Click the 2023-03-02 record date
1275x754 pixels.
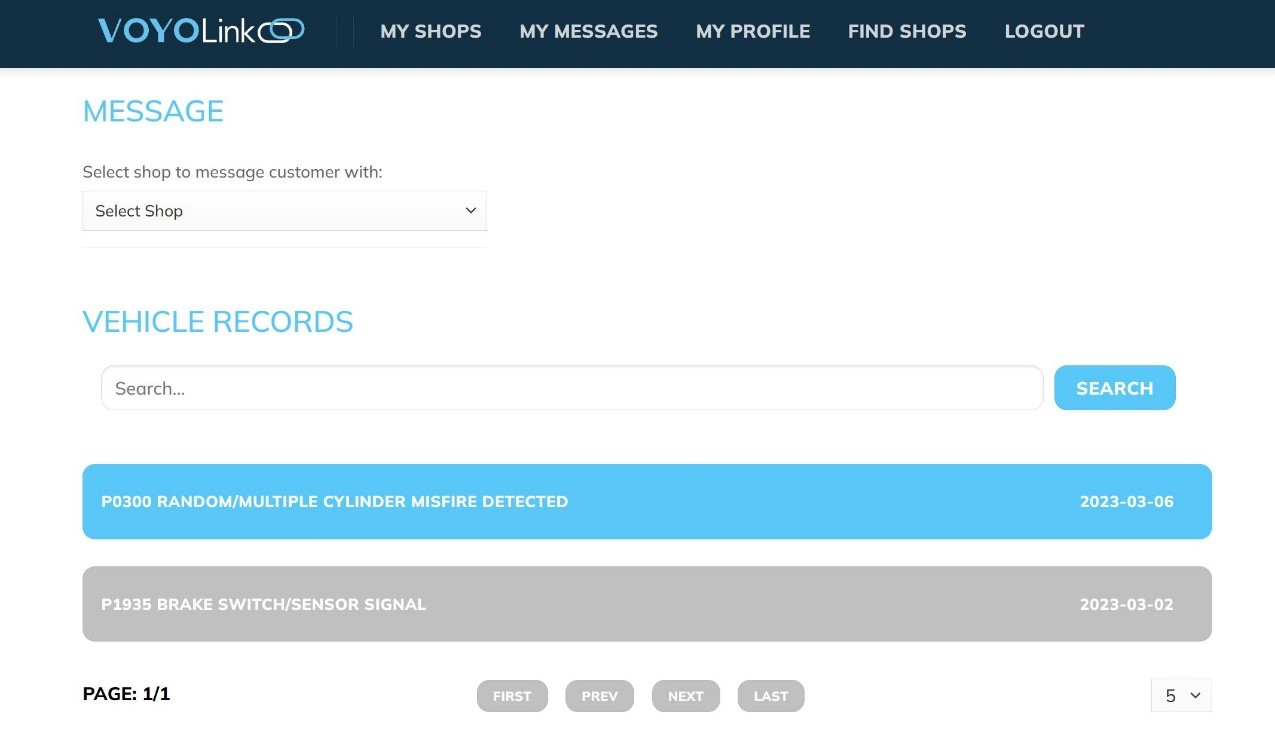1126,605
